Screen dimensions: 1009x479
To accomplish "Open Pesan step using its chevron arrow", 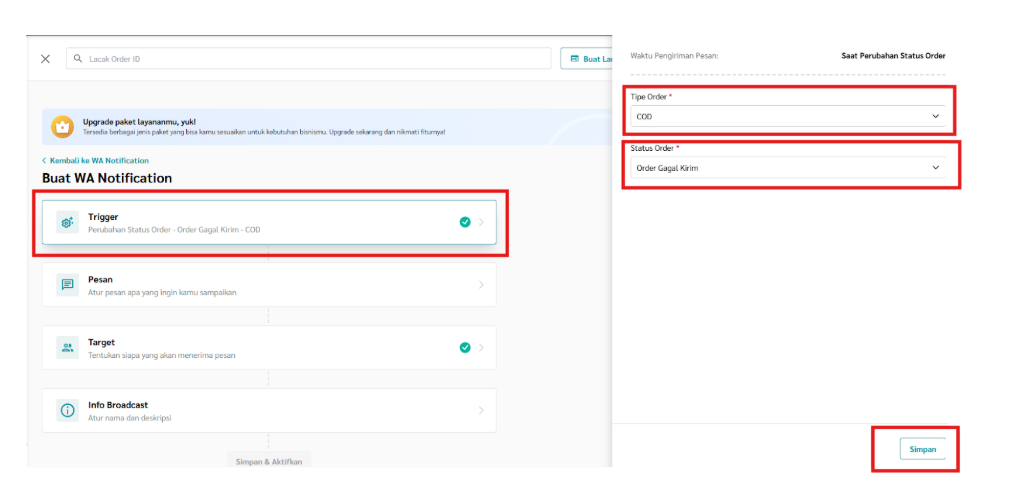I will coord(481,285).
